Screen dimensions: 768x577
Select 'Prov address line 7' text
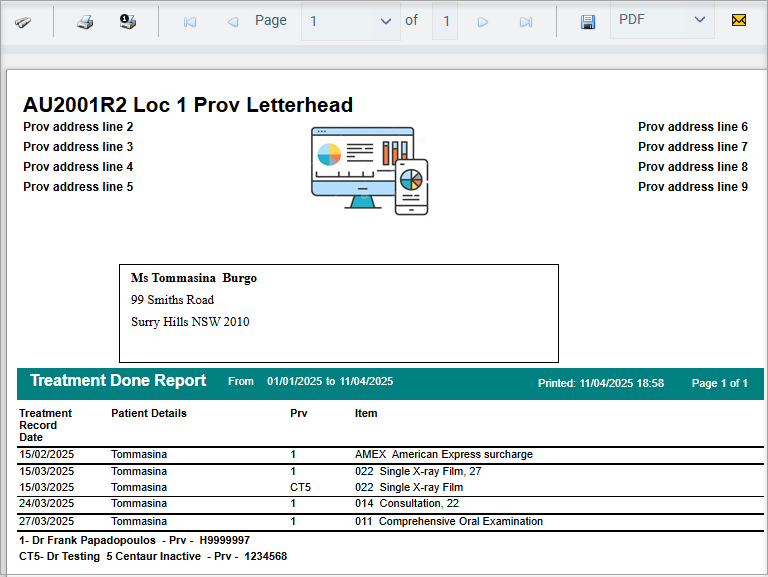(693, 147)
